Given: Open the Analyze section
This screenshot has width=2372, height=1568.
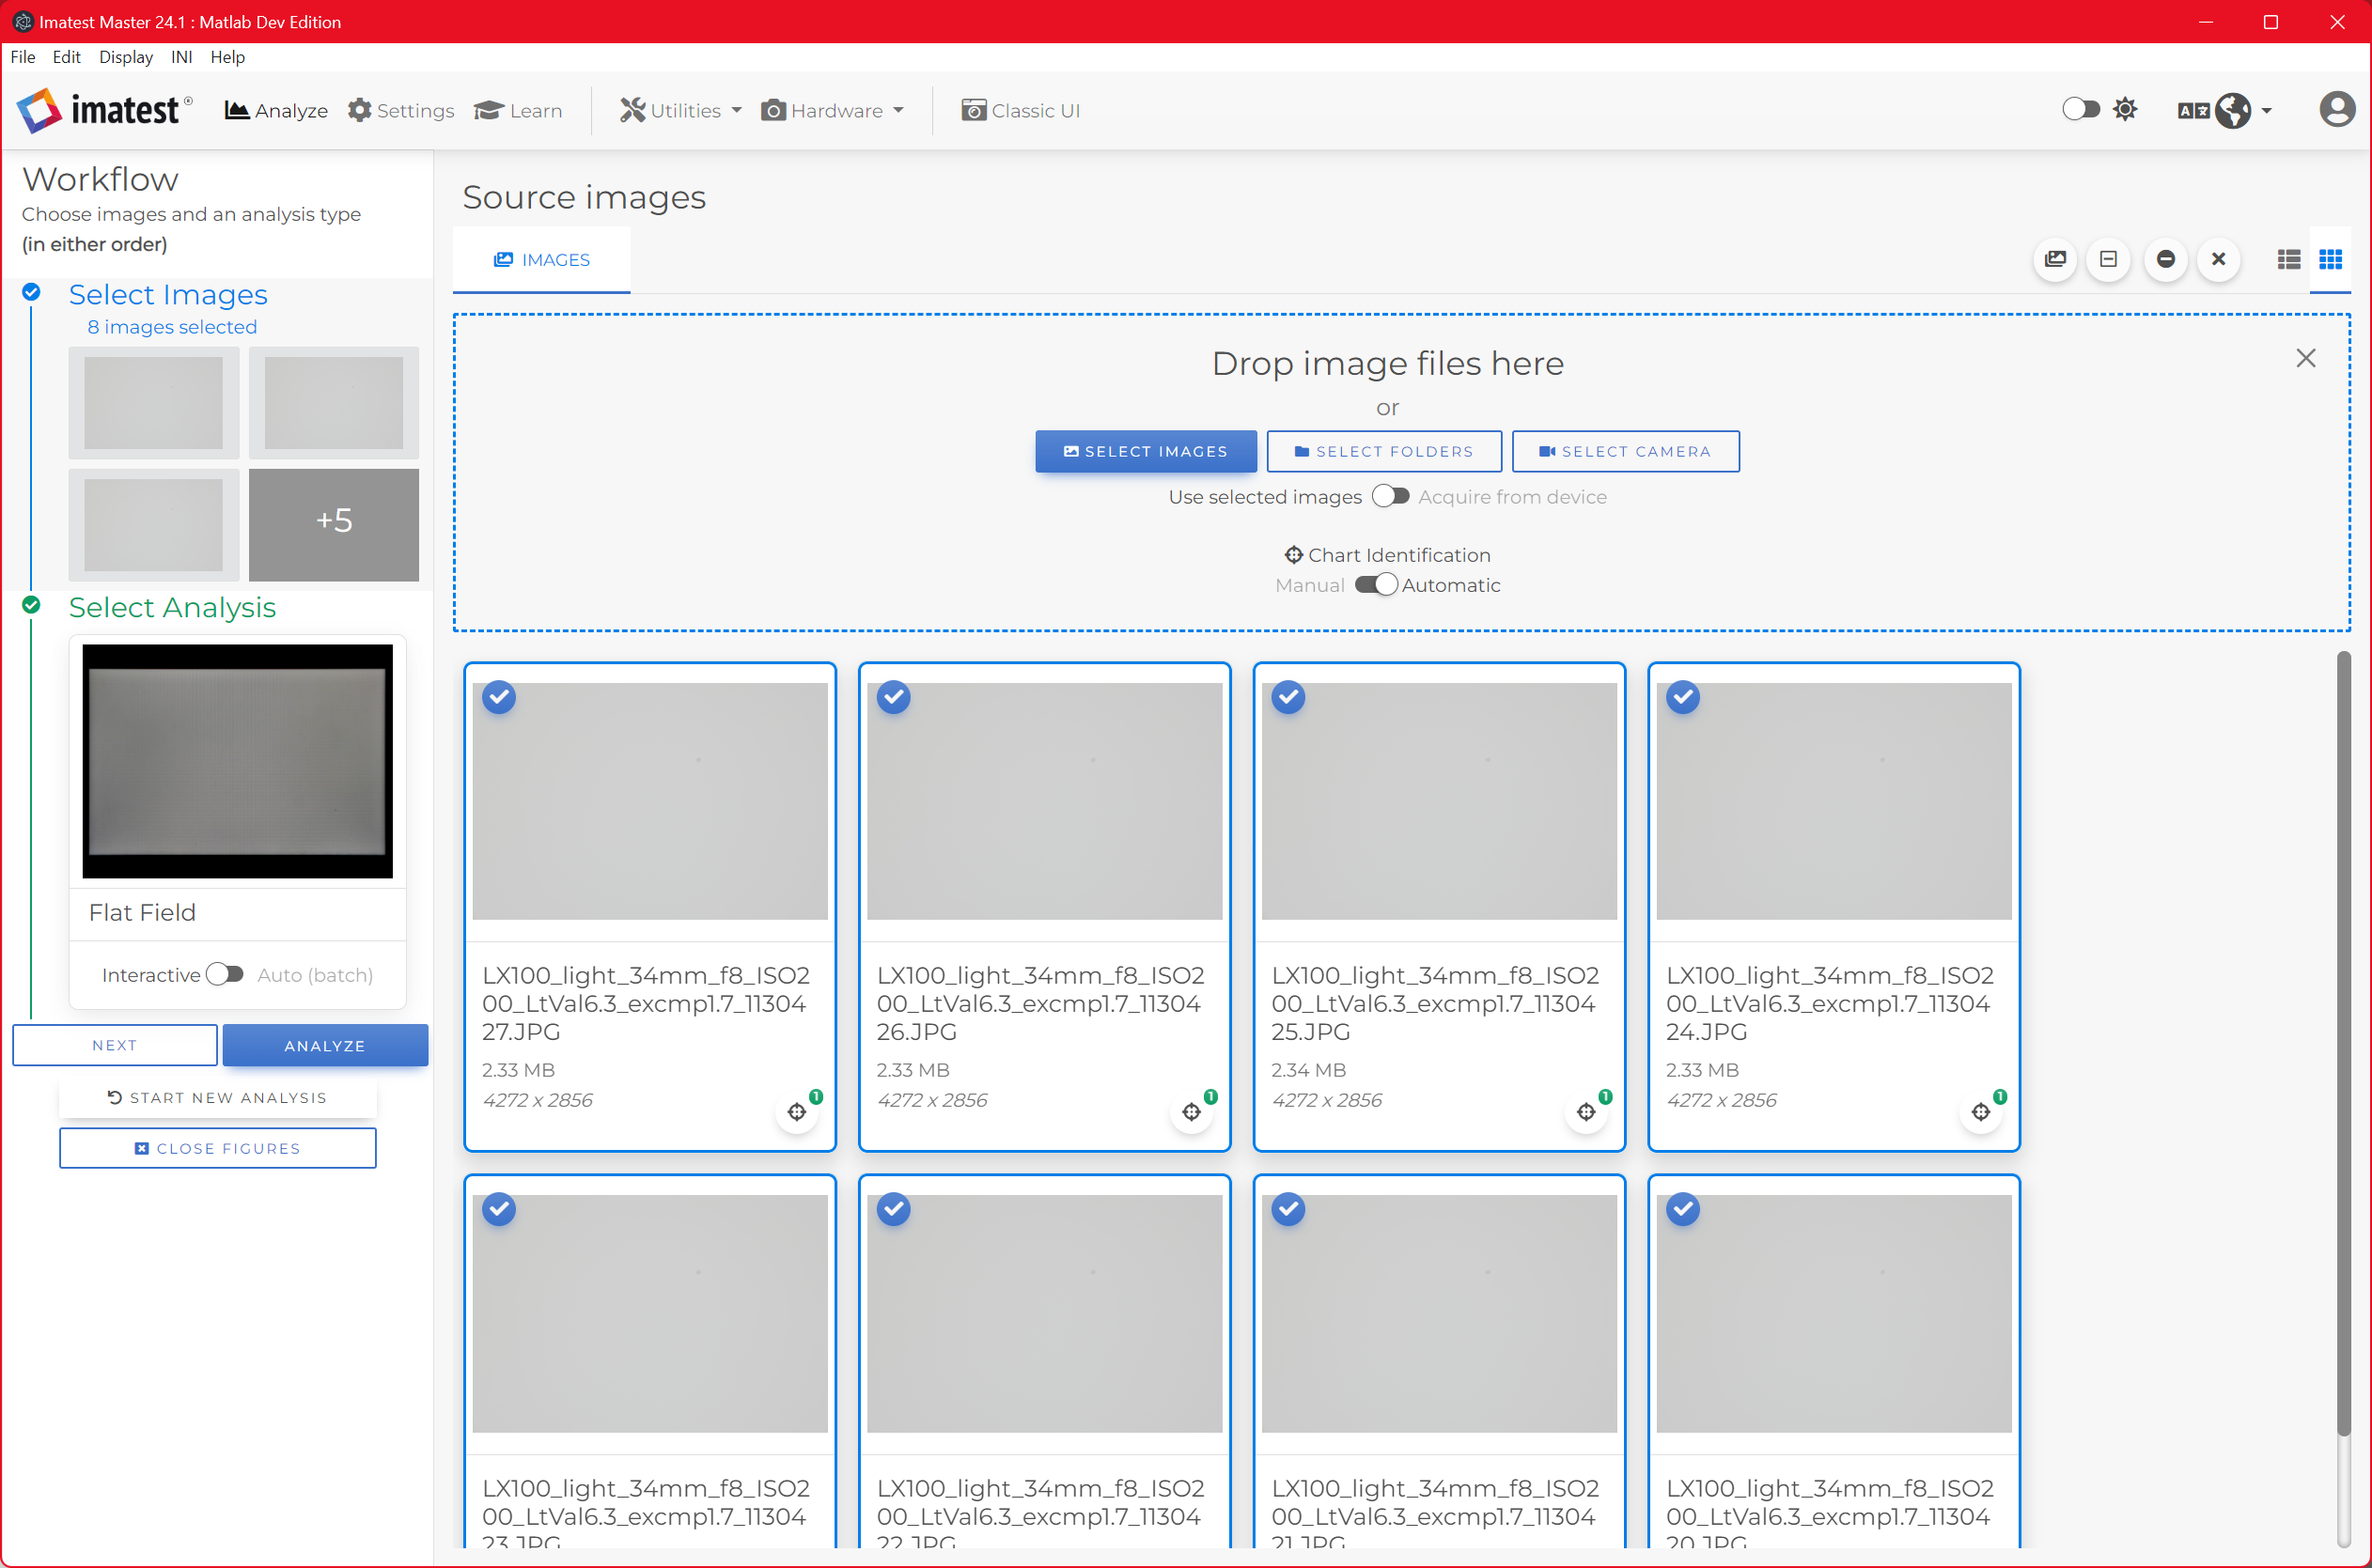Looking at the screenshot, I should (276, 110).
